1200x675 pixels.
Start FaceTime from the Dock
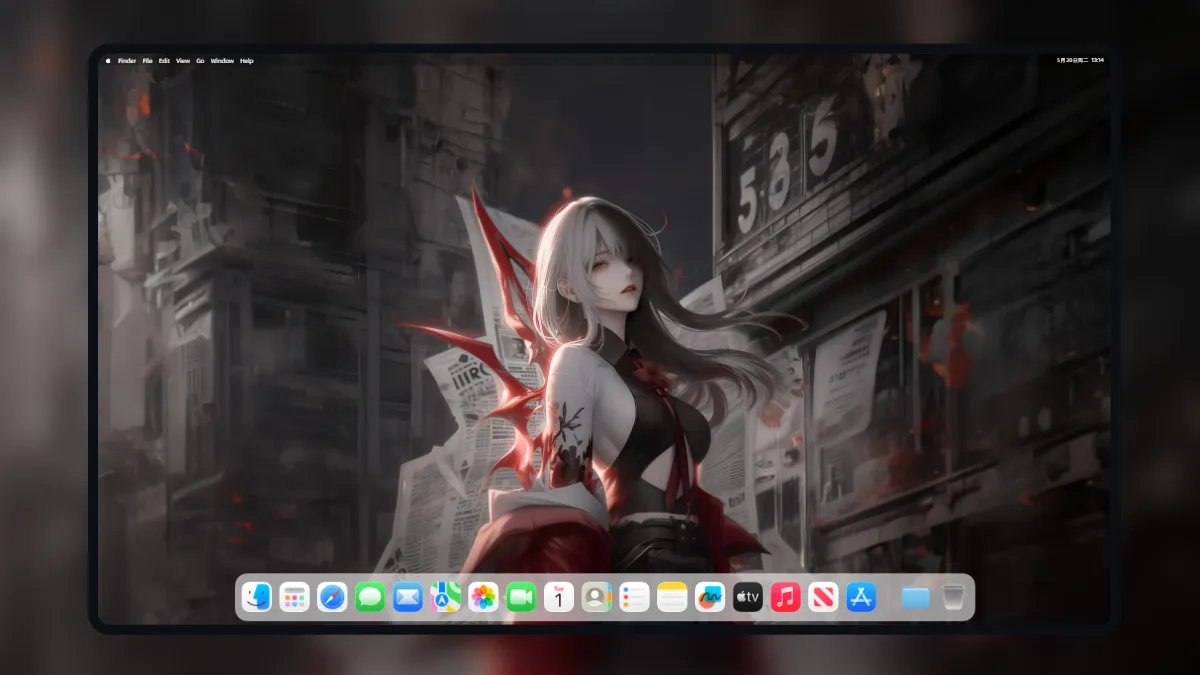pyautogui.click(x=521, y=597)
